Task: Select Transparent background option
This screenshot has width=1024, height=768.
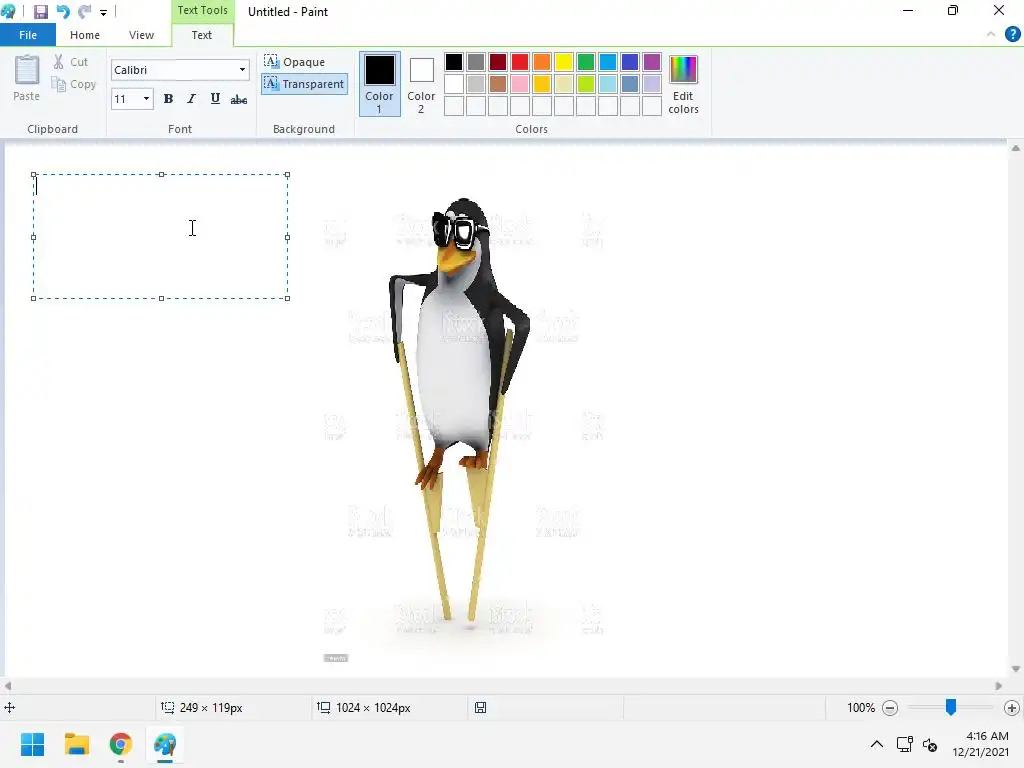Action: tap(304, 84)
